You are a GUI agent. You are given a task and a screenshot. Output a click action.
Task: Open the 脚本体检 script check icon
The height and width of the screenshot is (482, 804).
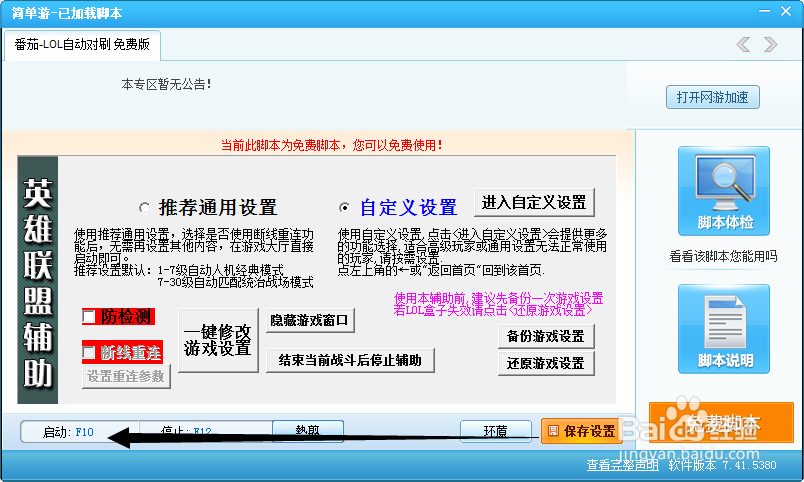coord(723,191)
